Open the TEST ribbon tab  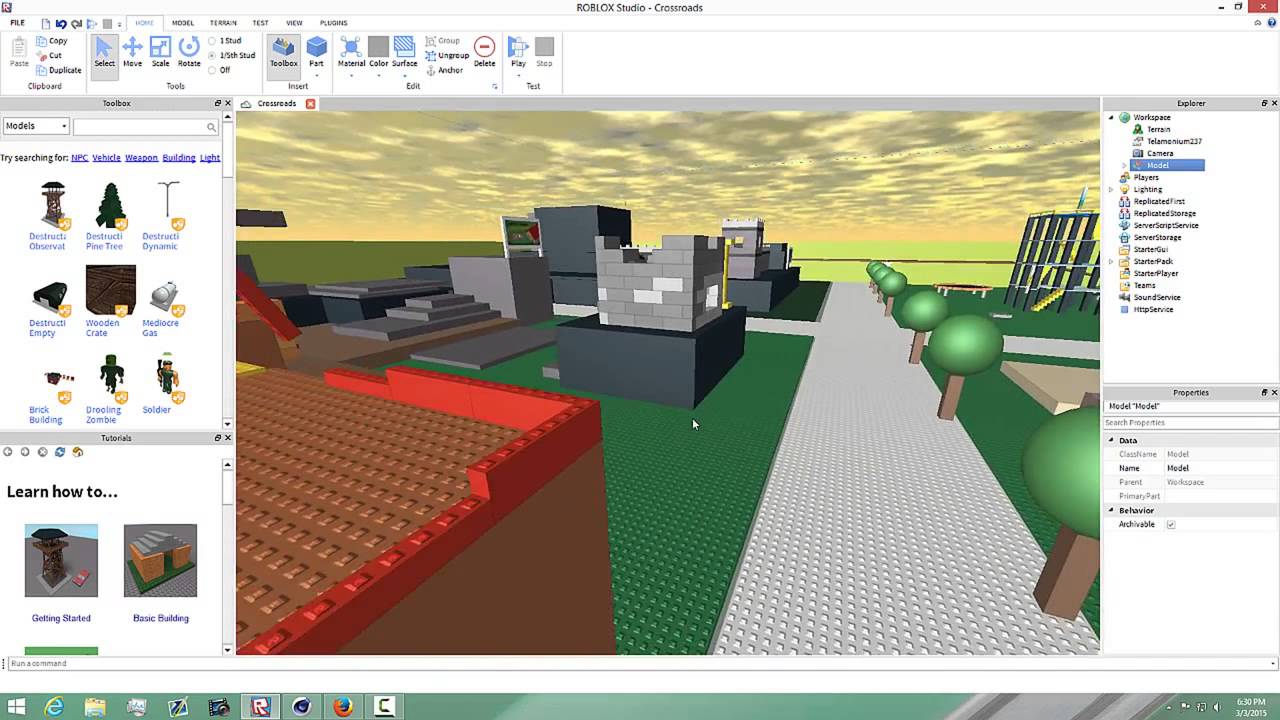[260, 22]
